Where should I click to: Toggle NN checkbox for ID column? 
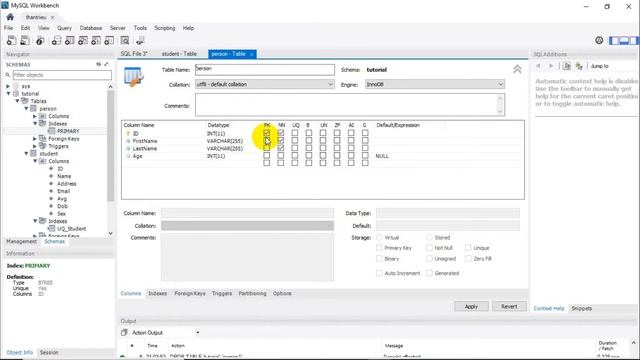(x=281, y=133)
